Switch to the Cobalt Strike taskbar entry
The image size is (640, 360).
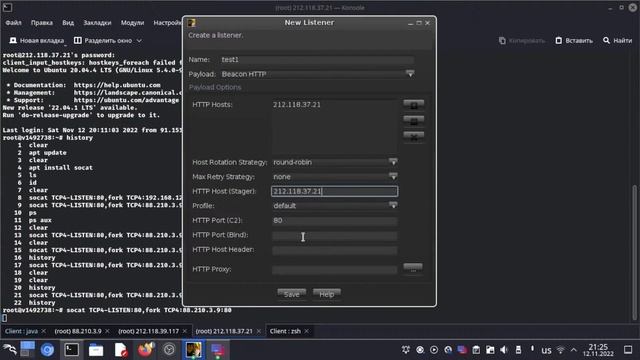[193, 350]
